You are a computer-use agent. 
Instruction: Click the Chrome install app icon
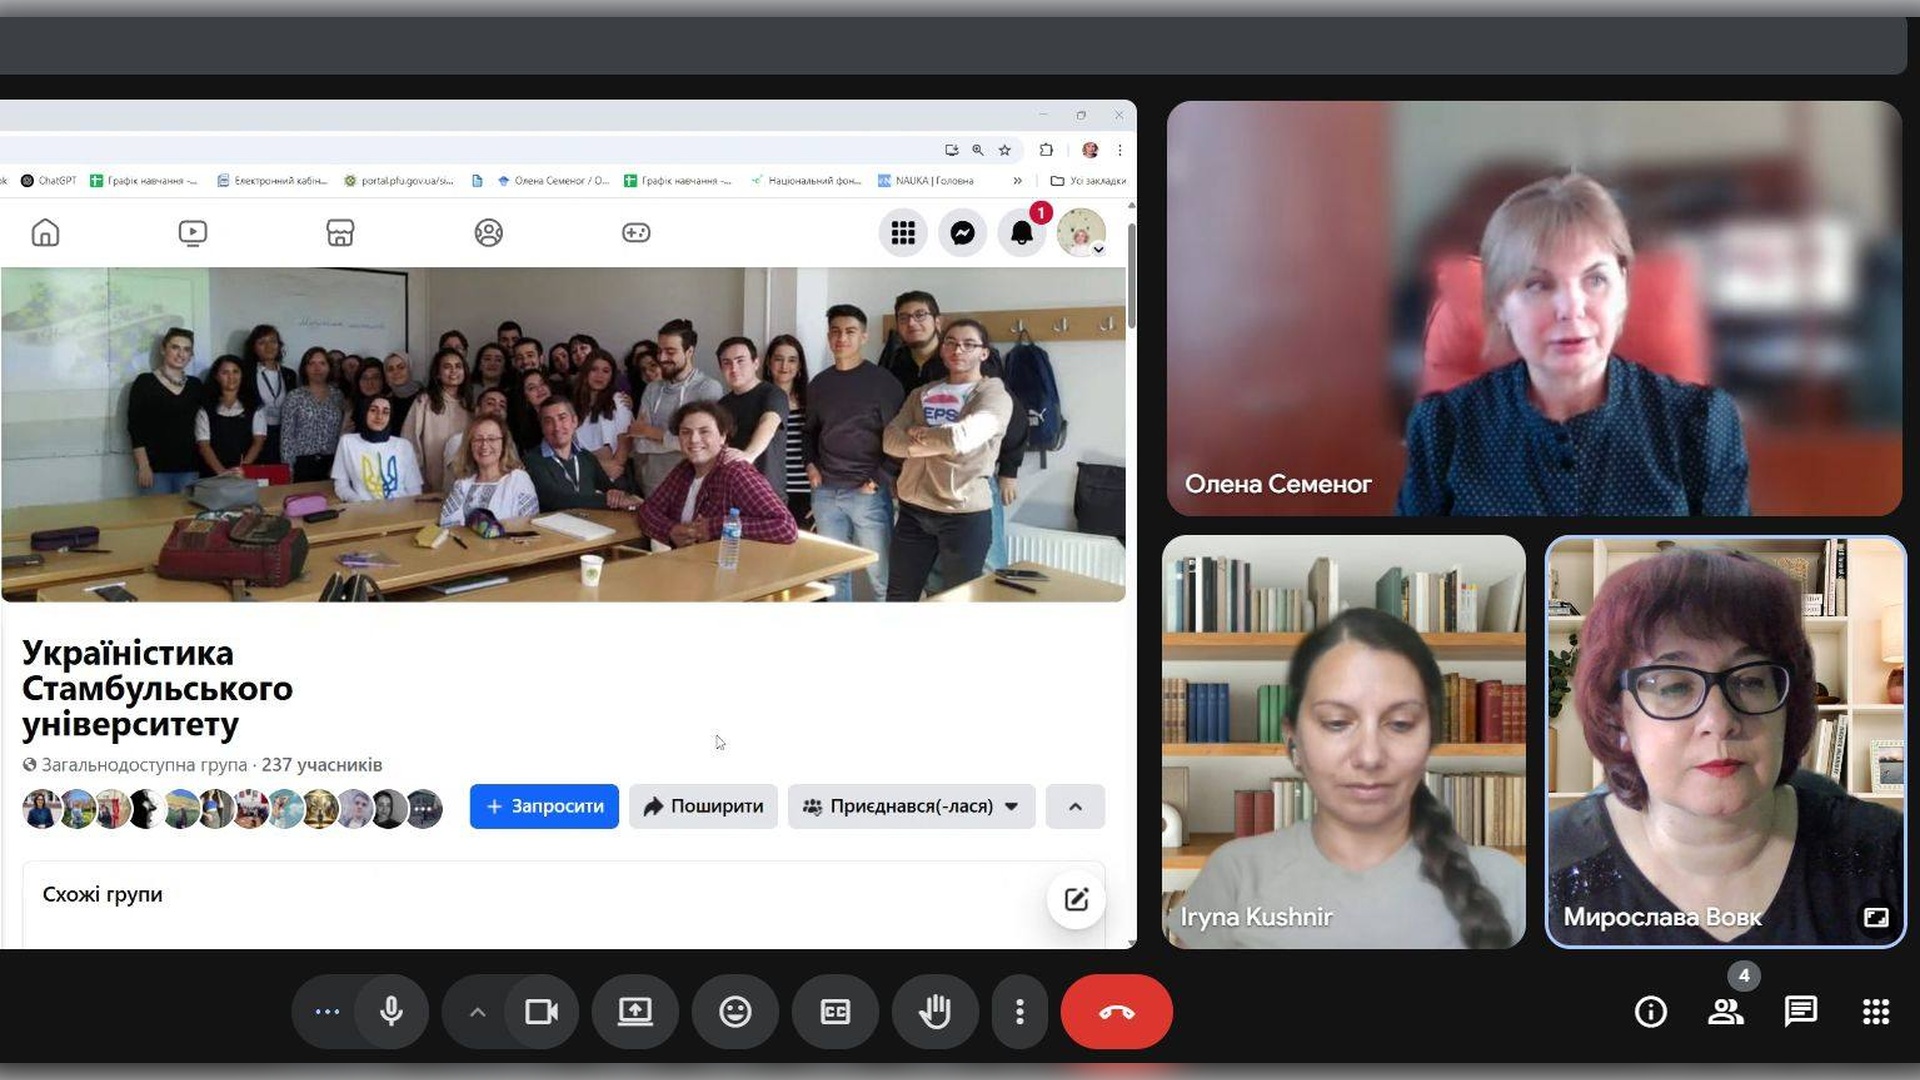coord(951,150)
